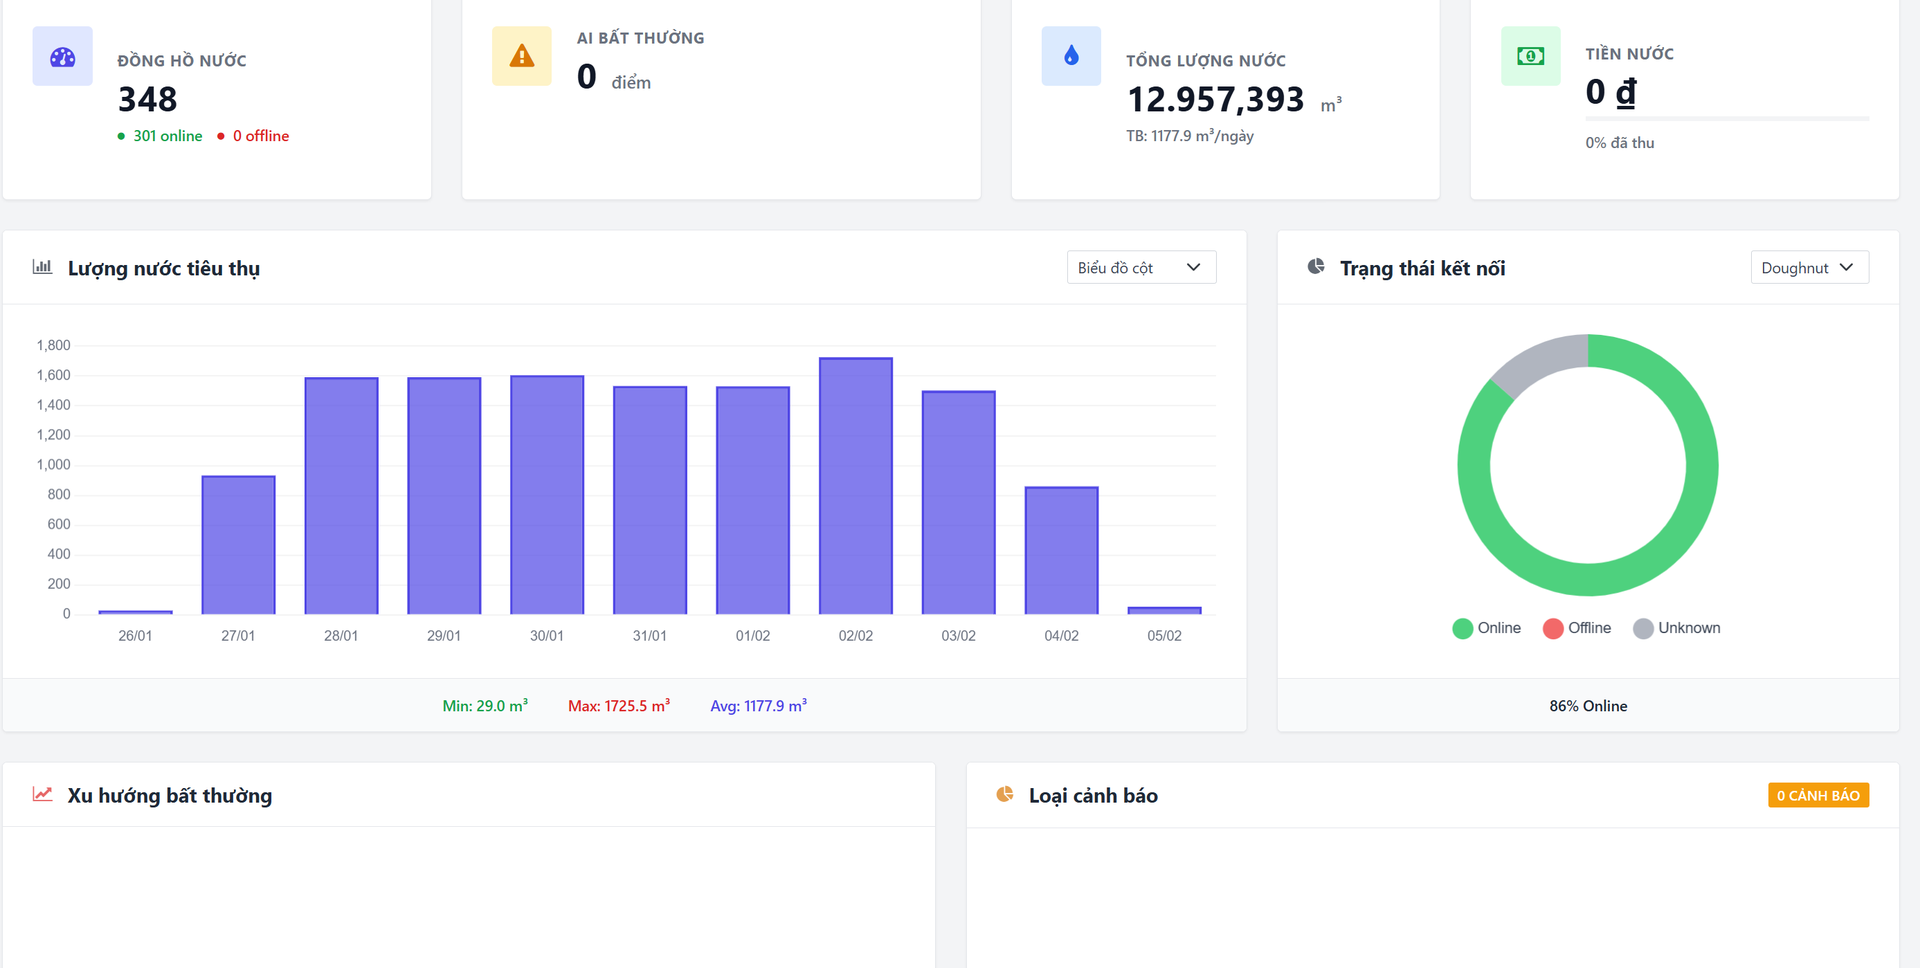
Task: Click the pie icon beside Trạng thái kết nối
Action: (x=1316, y=267)
